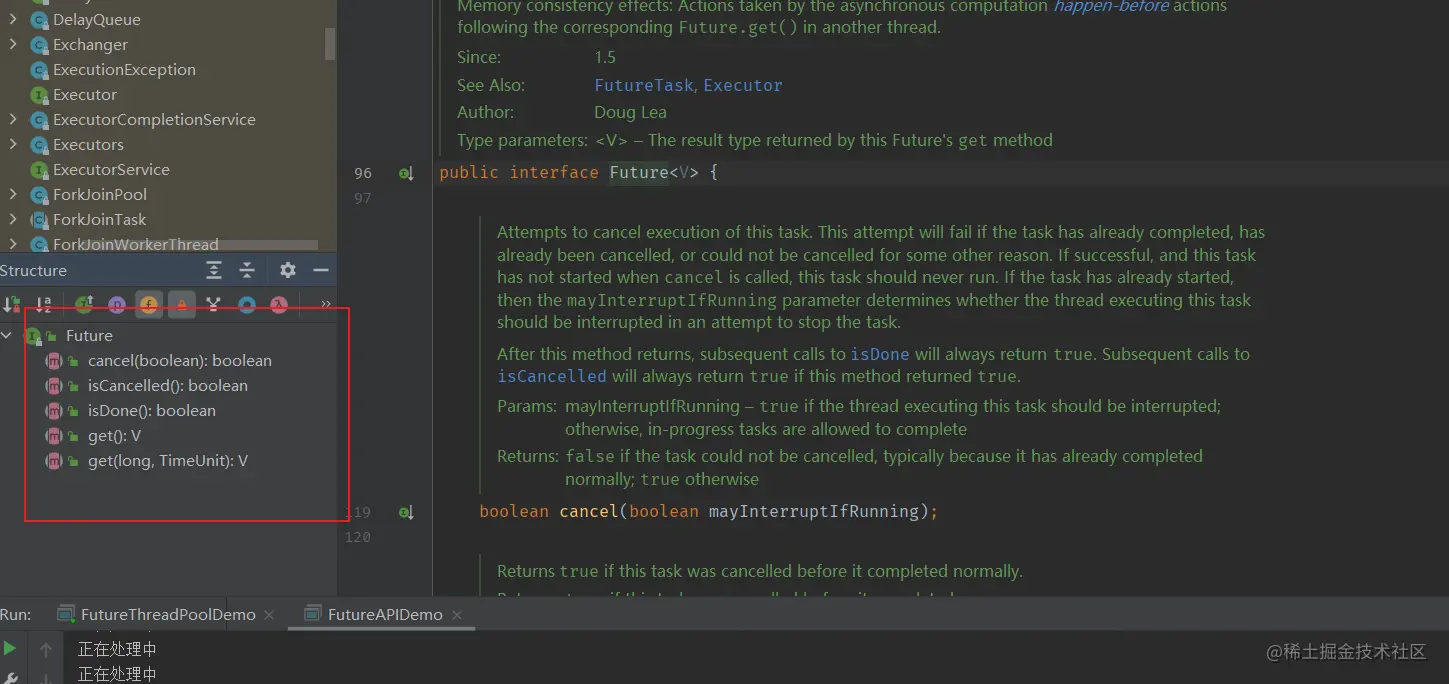Toggle Show Lambdas icon in Structure toolbar
Screen dimensions: 1449x684
pyautogui.click(x=279, y=304)
